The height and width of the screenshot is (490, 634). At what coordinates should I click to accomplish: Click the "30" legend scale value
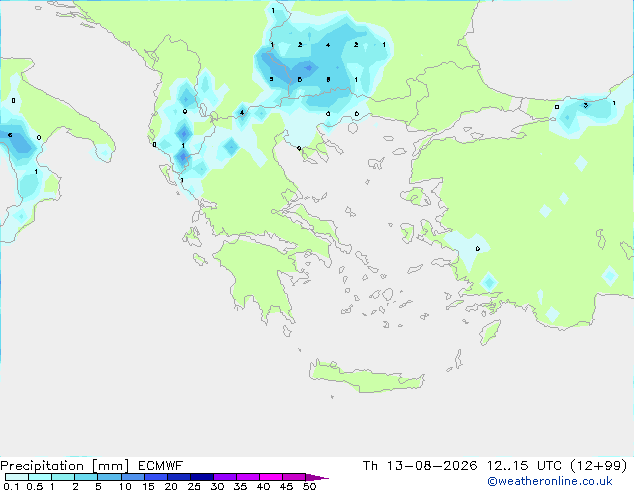coord(217,486)
